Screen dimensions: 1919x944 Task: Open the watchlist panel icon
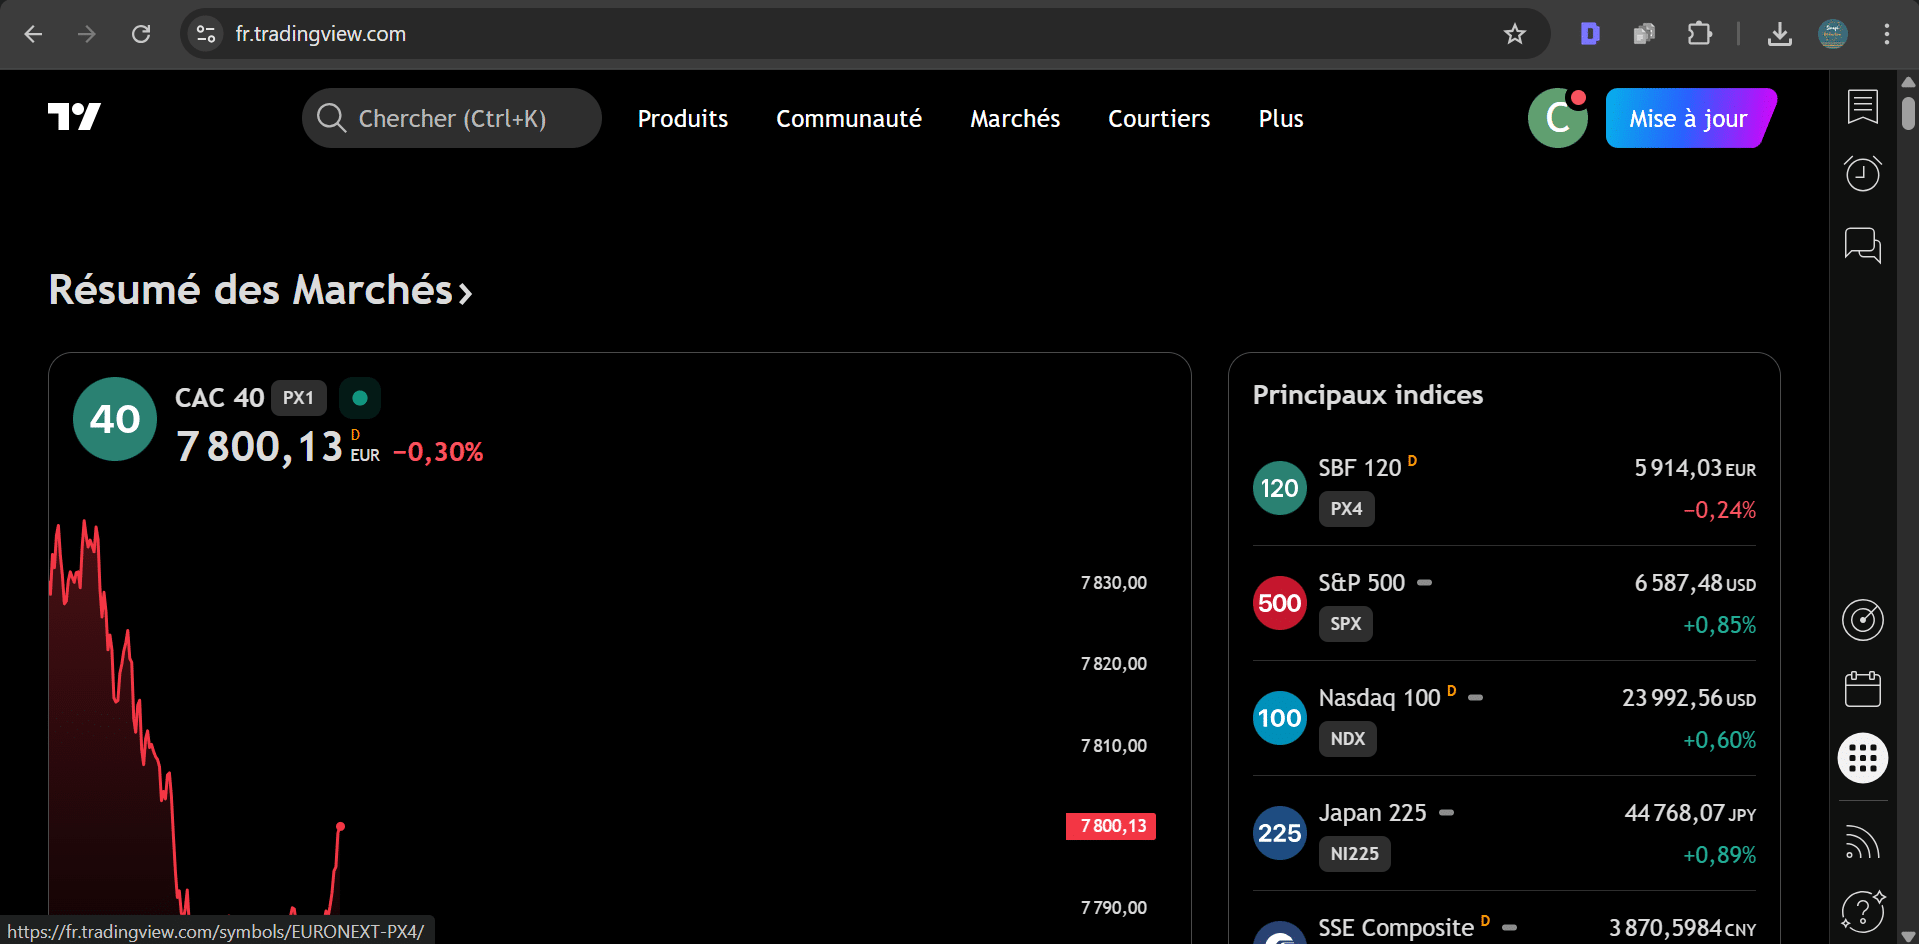[1862, 107]
